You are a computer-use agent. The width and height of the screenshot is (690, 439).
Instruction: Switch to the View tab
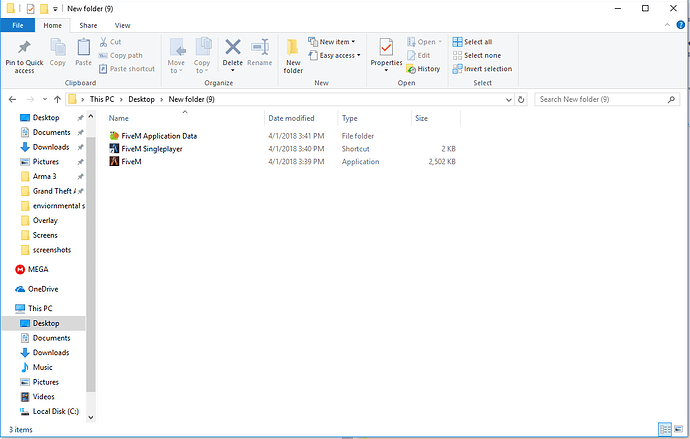(122, 26)
